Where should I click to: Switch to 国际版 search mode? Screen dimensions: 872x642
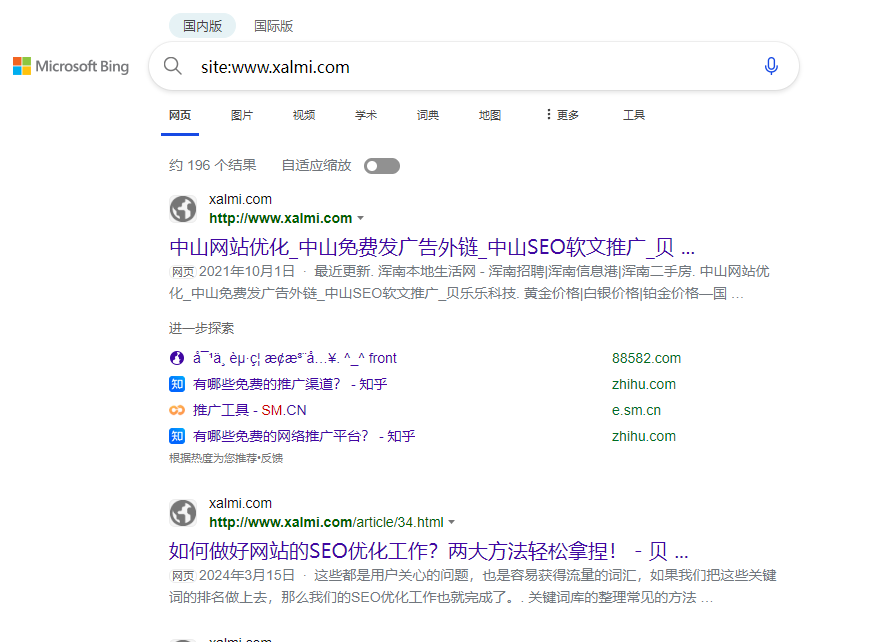[x=273, y=26]
